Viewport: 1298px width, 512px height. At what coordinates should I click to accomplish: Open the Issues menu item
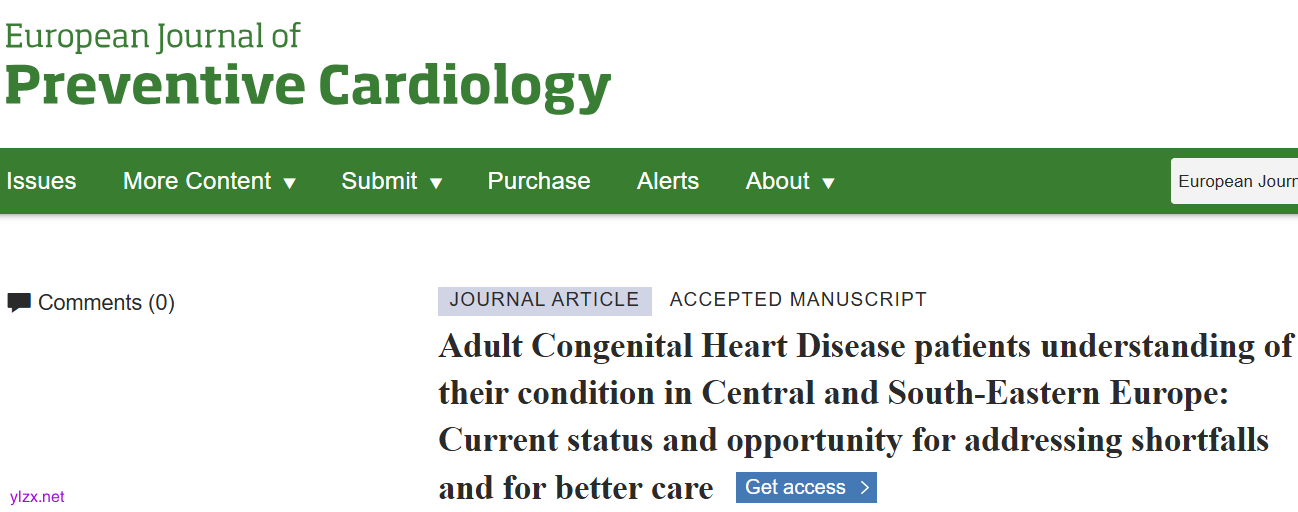click(x=41, y=181)
